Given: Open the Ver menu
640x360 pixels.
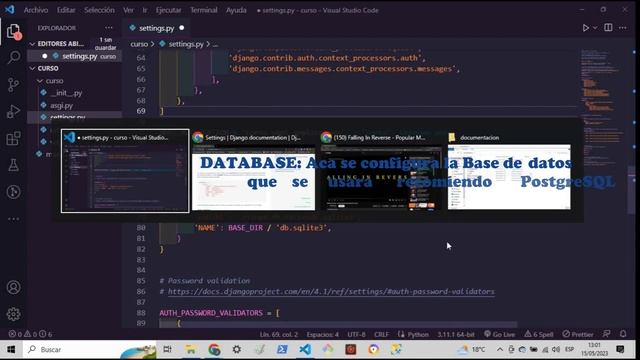Looking at the screenshot, I should pos(128,10).
